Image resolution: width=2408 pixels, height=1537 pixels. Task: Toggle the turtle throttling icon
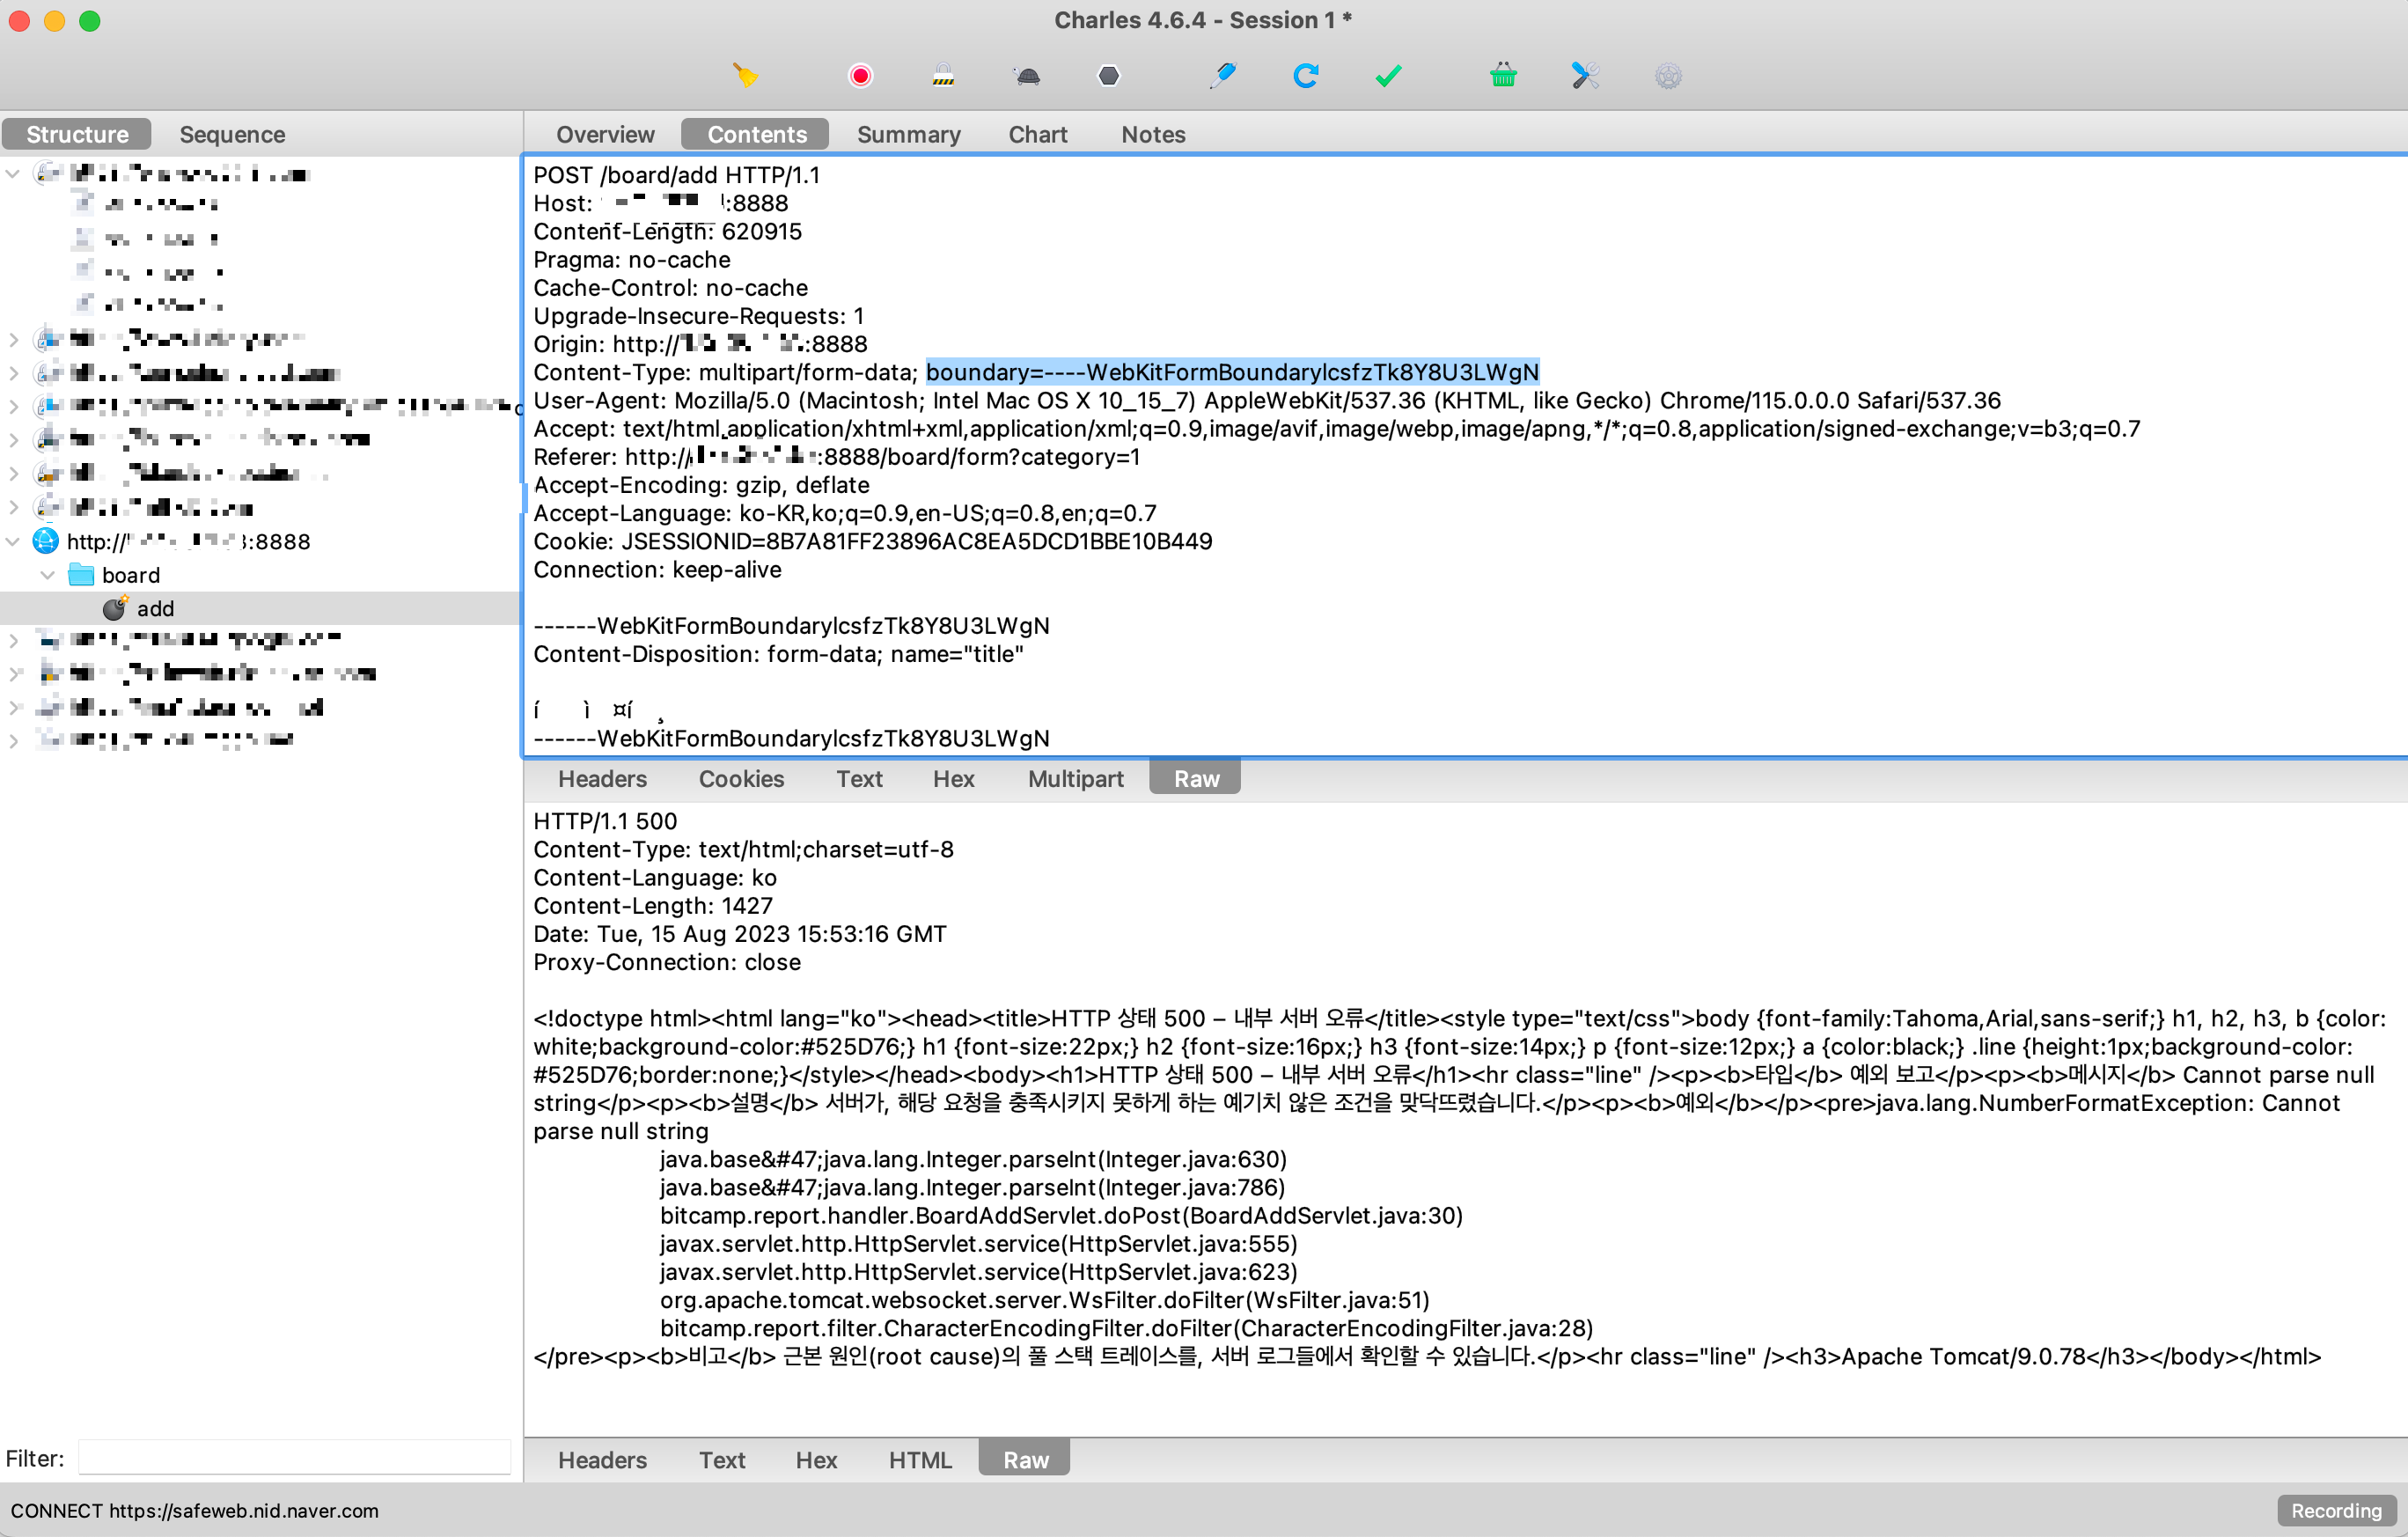pos(1027,76)
